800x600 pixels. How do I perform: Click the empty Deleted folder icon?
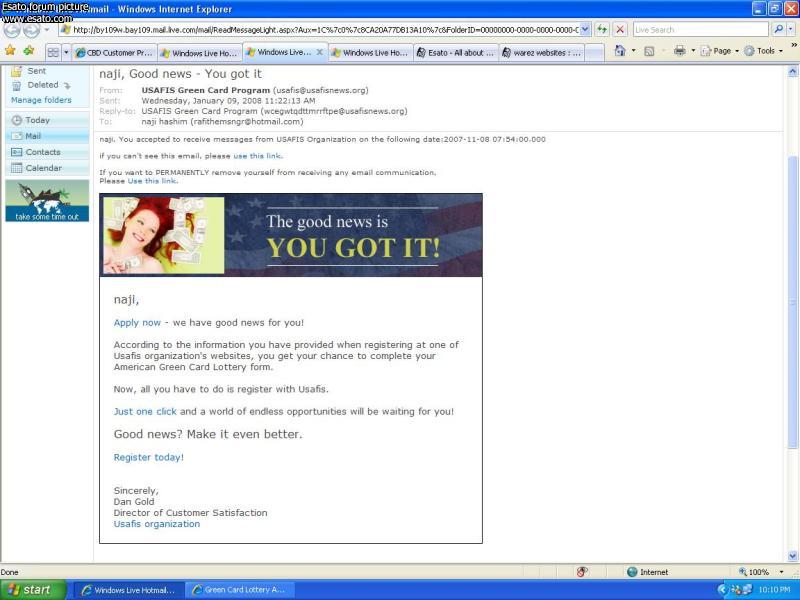[67, 86]
